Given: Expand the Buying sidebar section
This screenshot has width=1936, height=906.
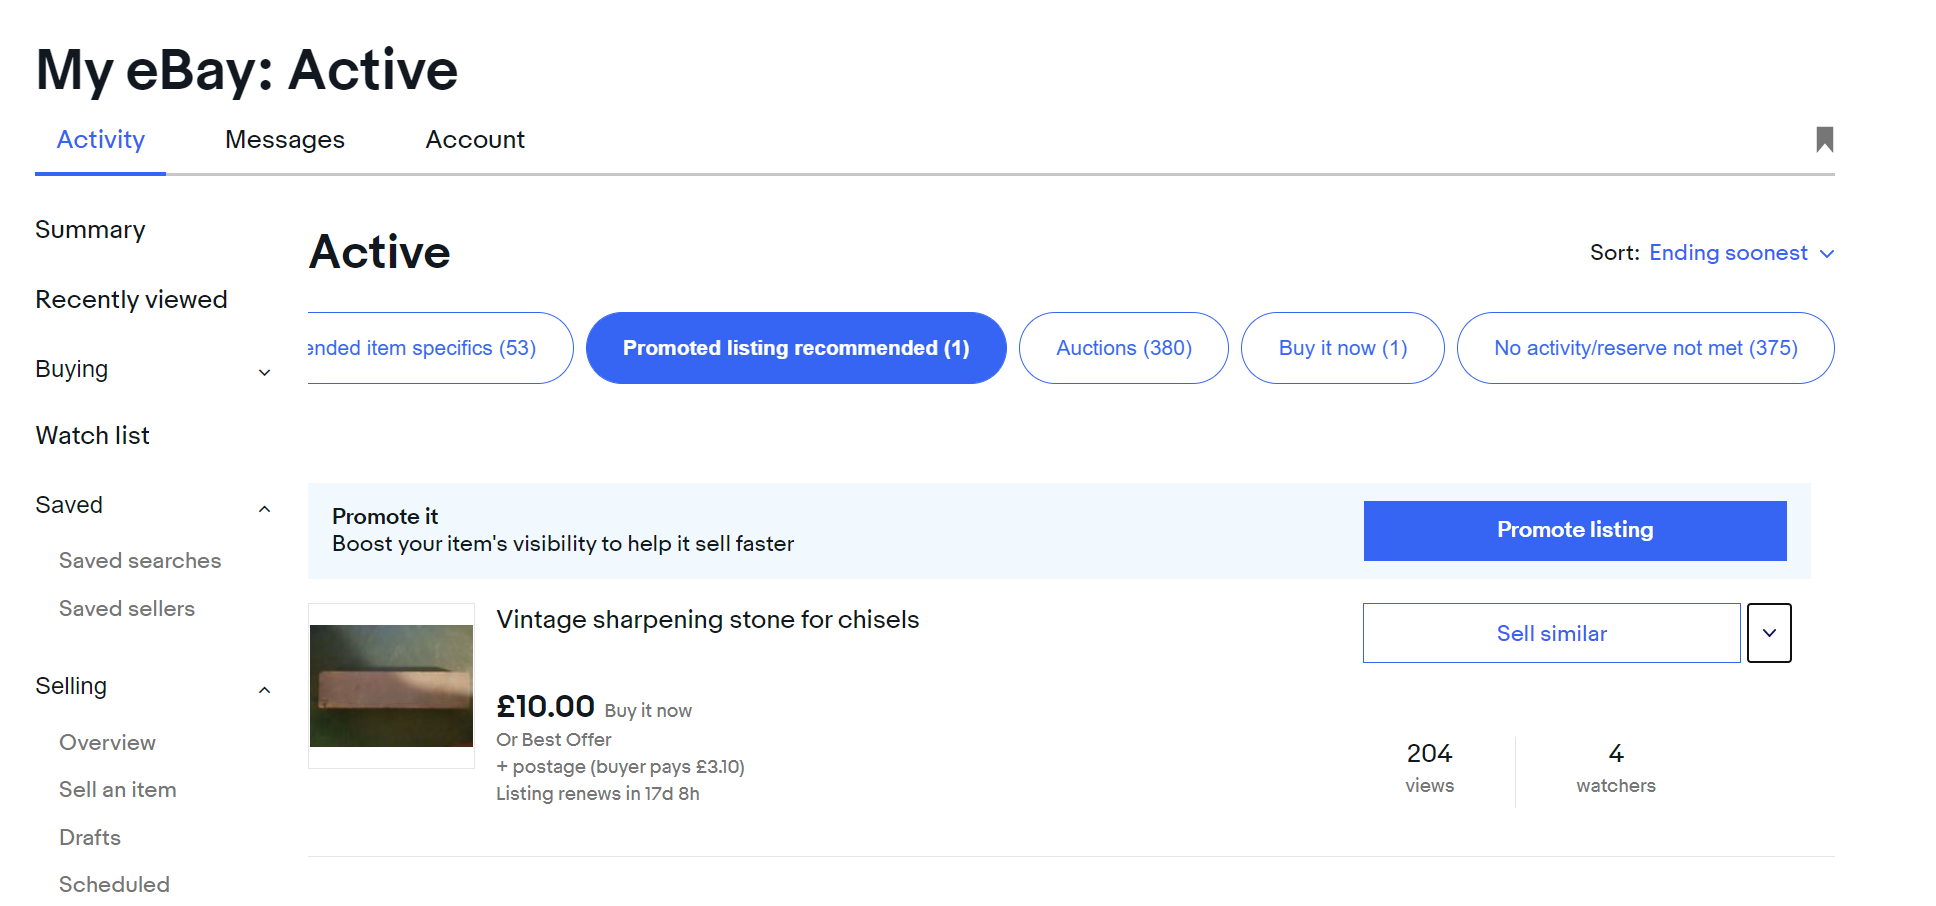Looking at the screenshot, I should pyautogui.click(x=264, y=372).
